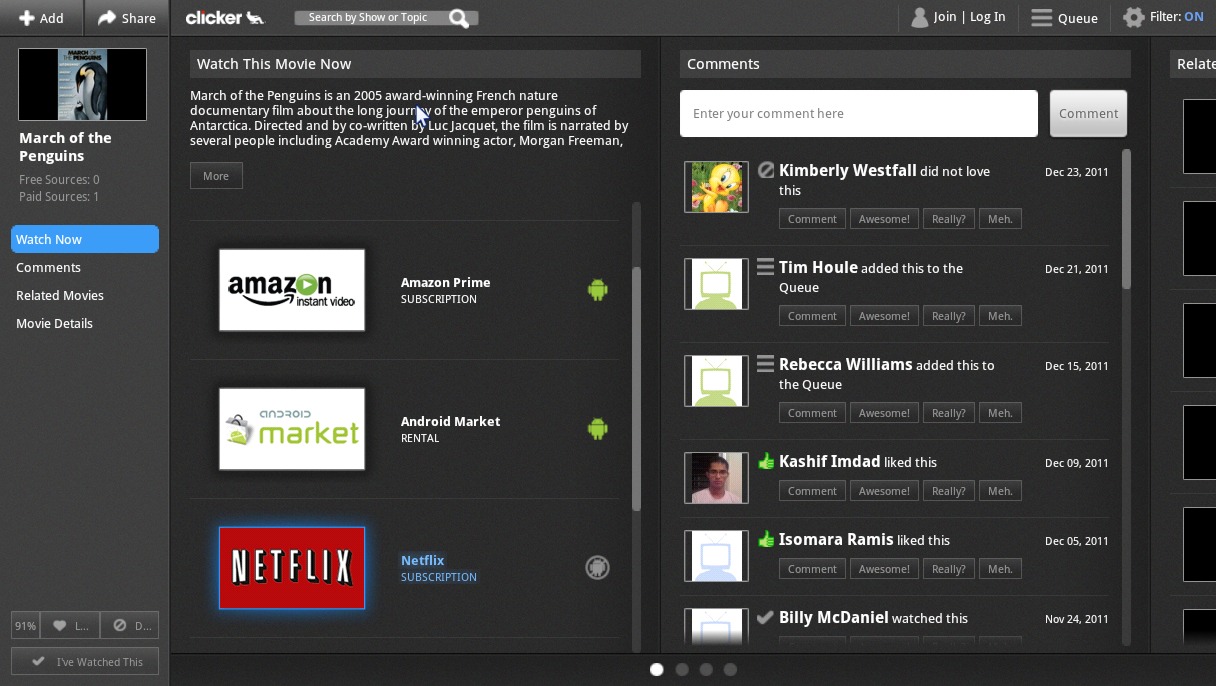Screen dimensions: 1216x686
Task: Mark the movie as I've Watched This
Action: click(85, 661)
